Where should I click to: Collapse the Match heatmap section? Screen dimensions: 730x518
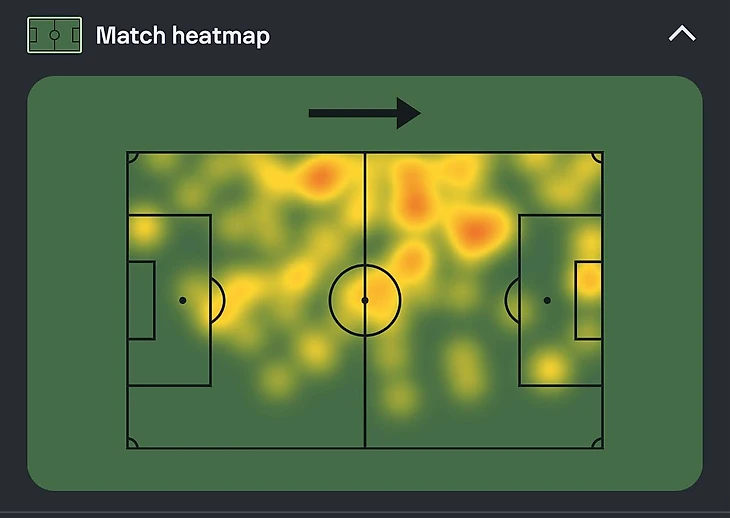coord(681,34)
